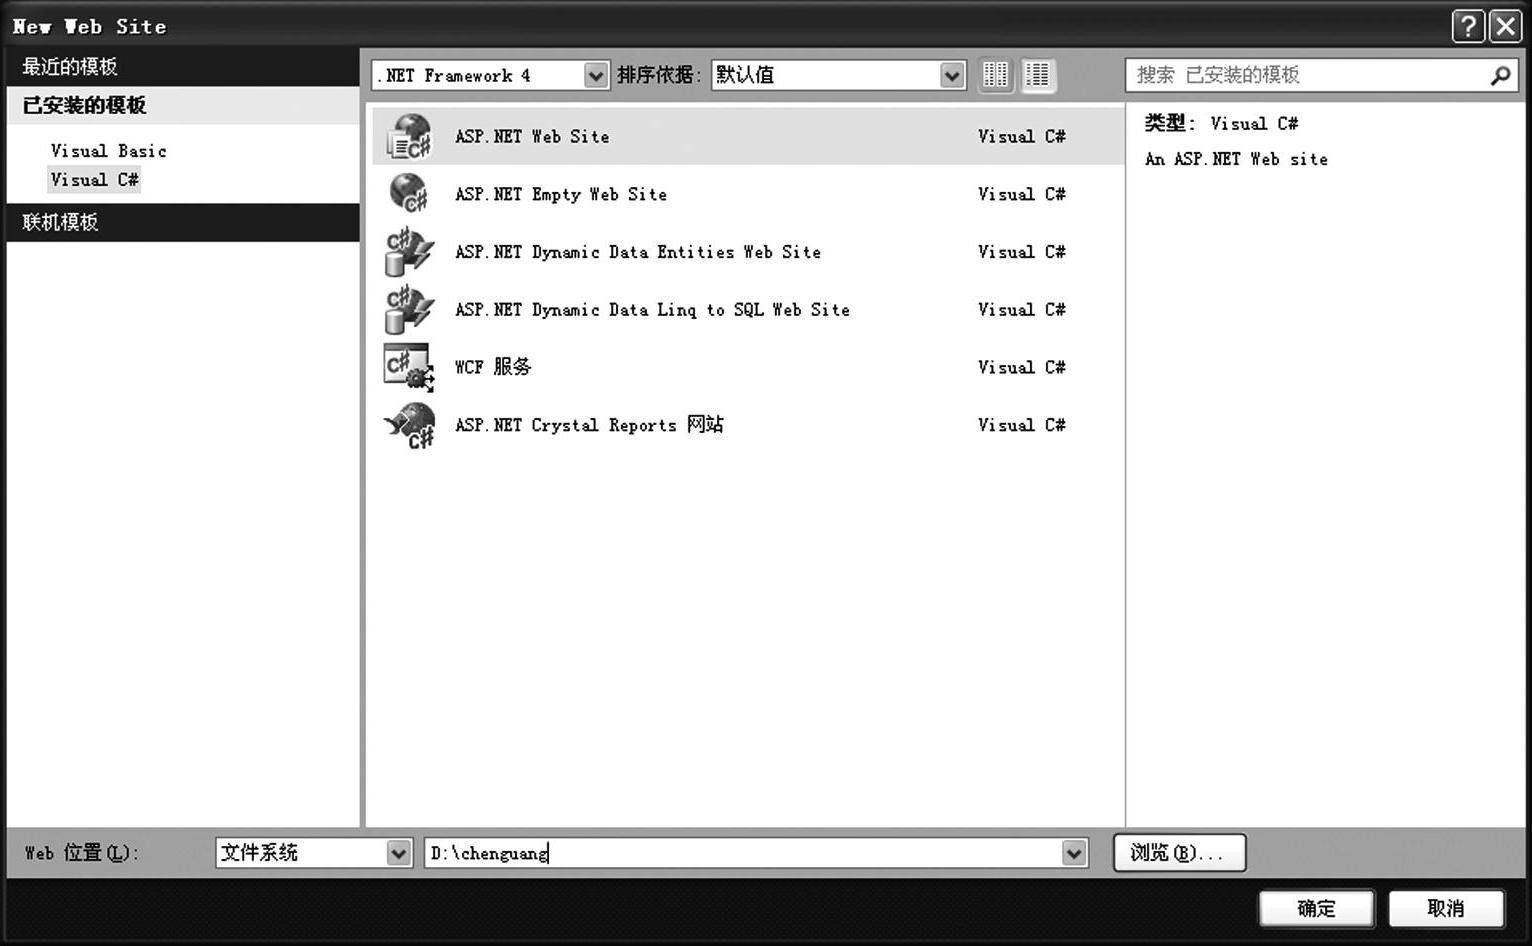The width and height of the screenshot is (1532, 946).
Task: Select the ASP.NET Web Site template name
Action: click(x=532, y=136)
